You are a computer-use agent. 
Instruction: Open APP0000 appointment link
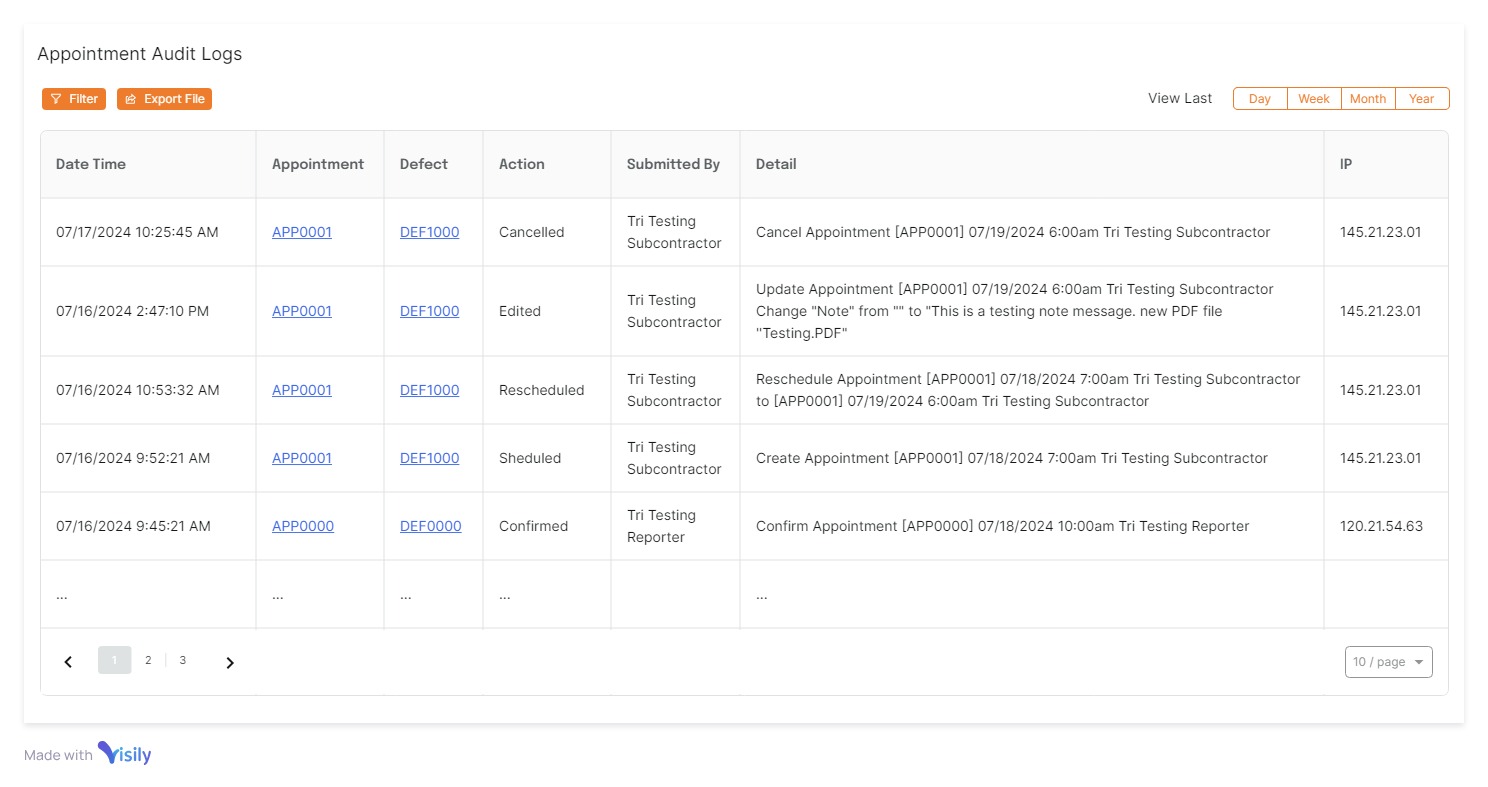303,526
